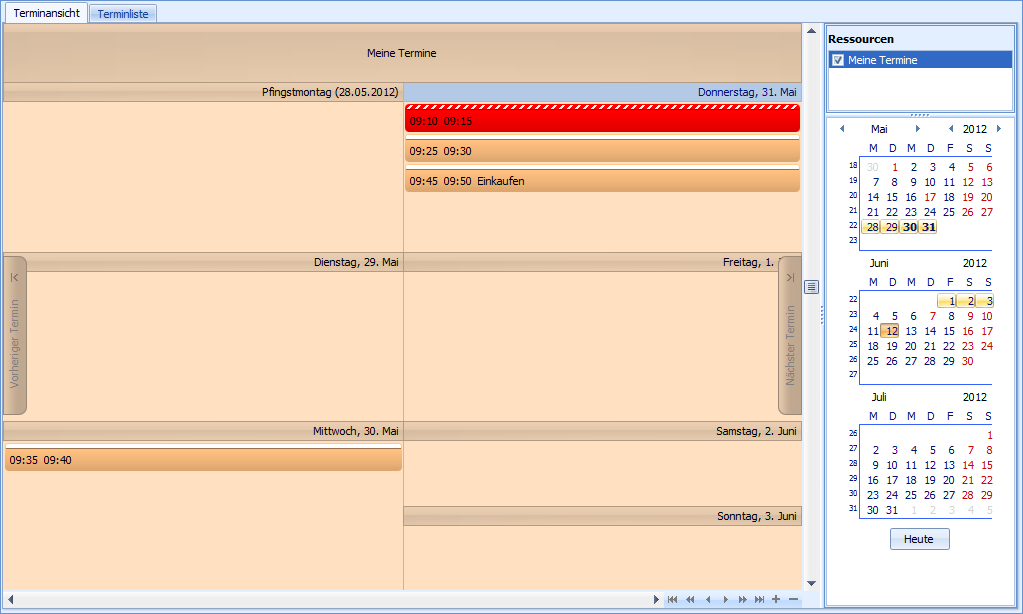Click previous single-arrow navigator icon
The height and width of the screenshot is (614, 1023).
click(708, 599)
